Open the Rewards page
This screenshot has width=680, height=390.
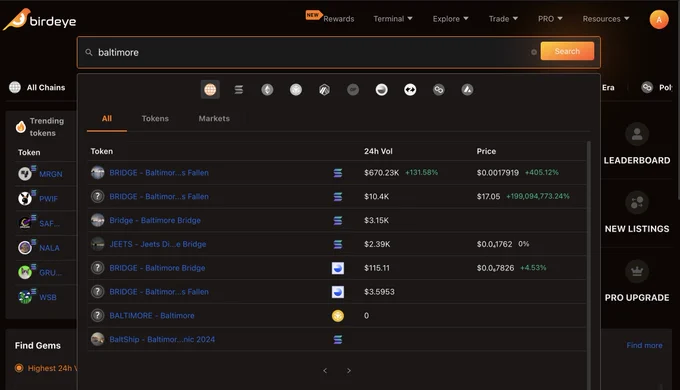(338, 19)
